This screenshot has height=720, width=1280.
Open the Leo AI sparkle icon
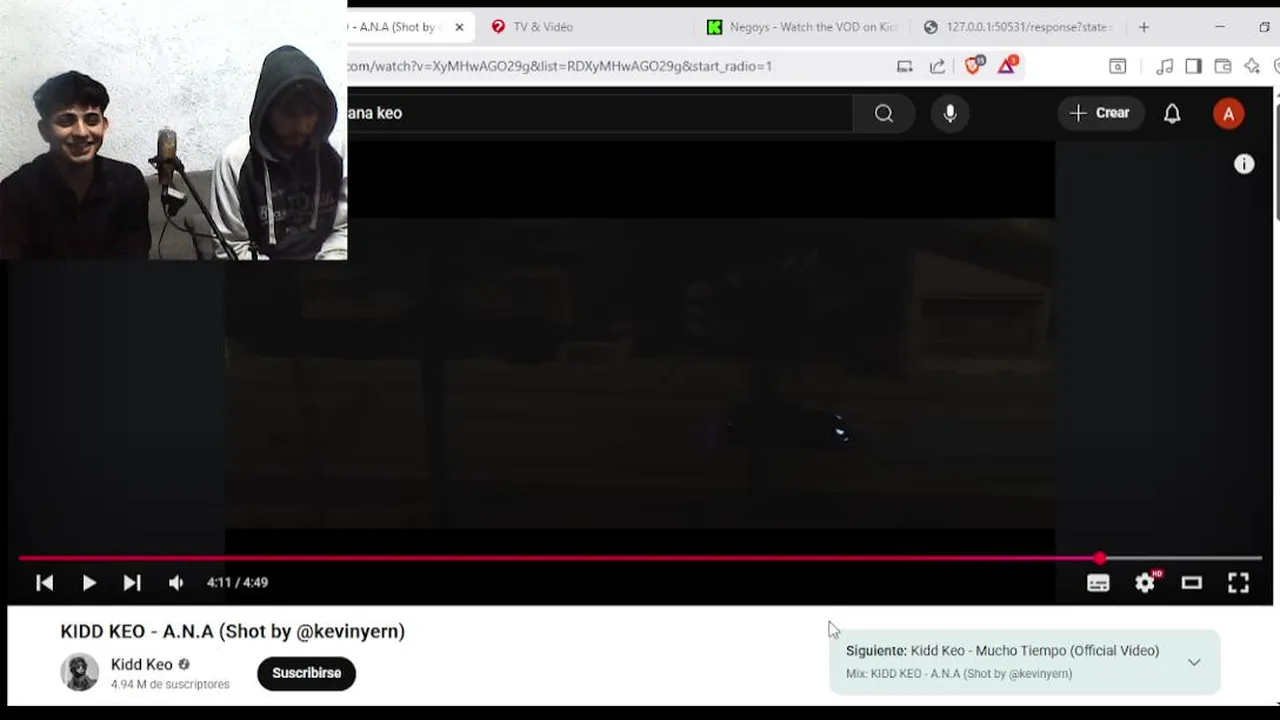(1252, 66)
